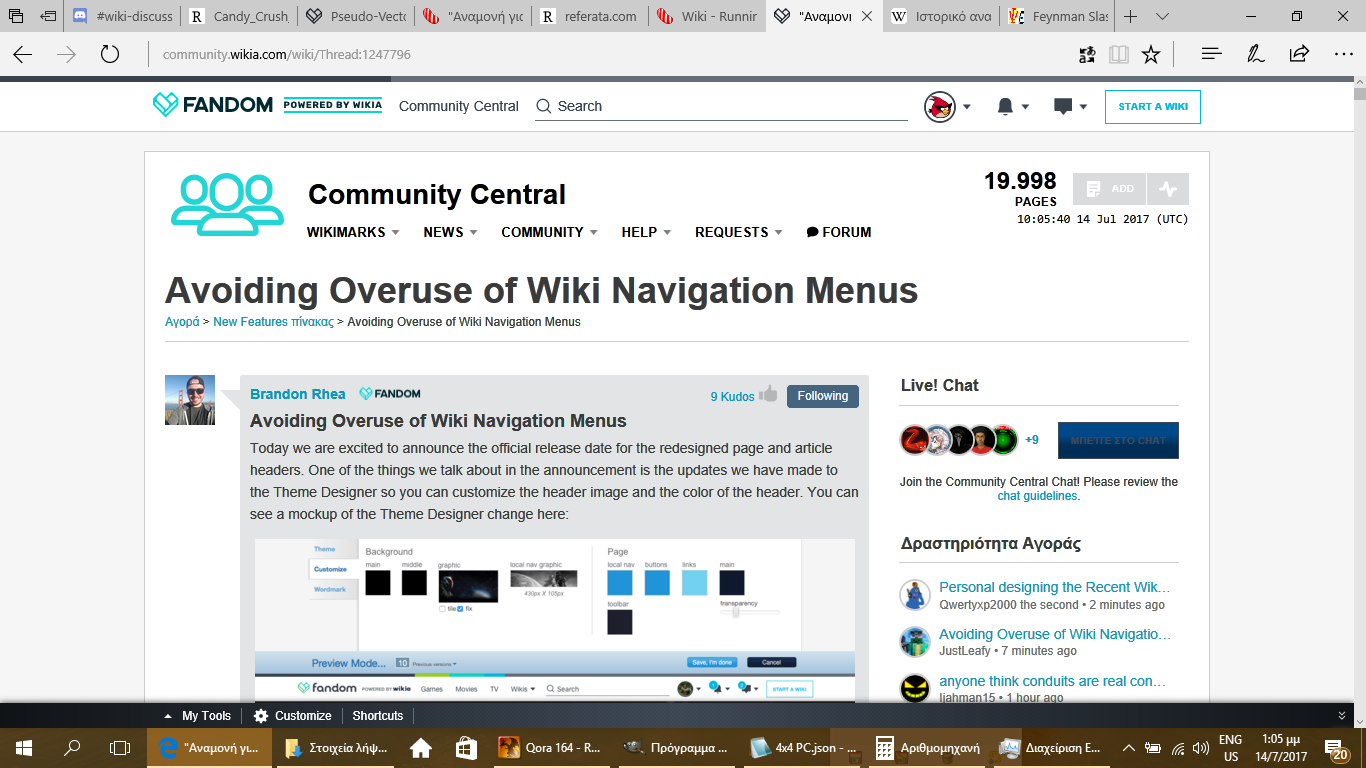Open new browser tab plus button
Screen dimensions: 1366x768
(1130, 16)
